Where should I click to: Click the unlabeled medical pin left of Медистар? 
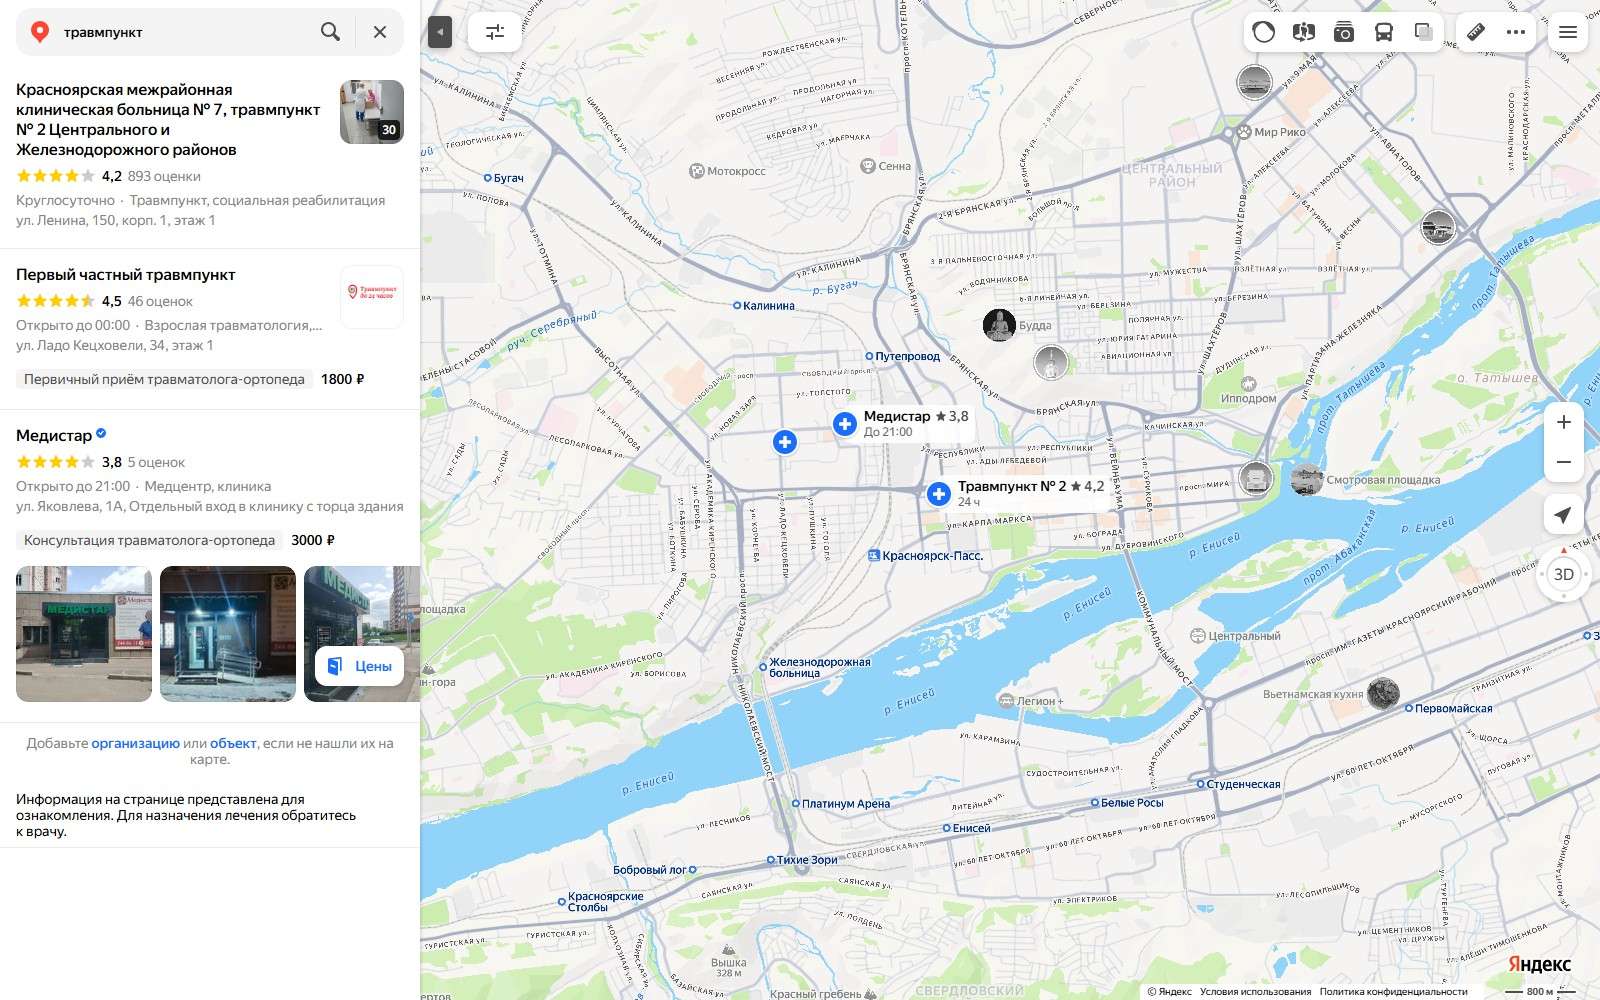click(785, 442)
